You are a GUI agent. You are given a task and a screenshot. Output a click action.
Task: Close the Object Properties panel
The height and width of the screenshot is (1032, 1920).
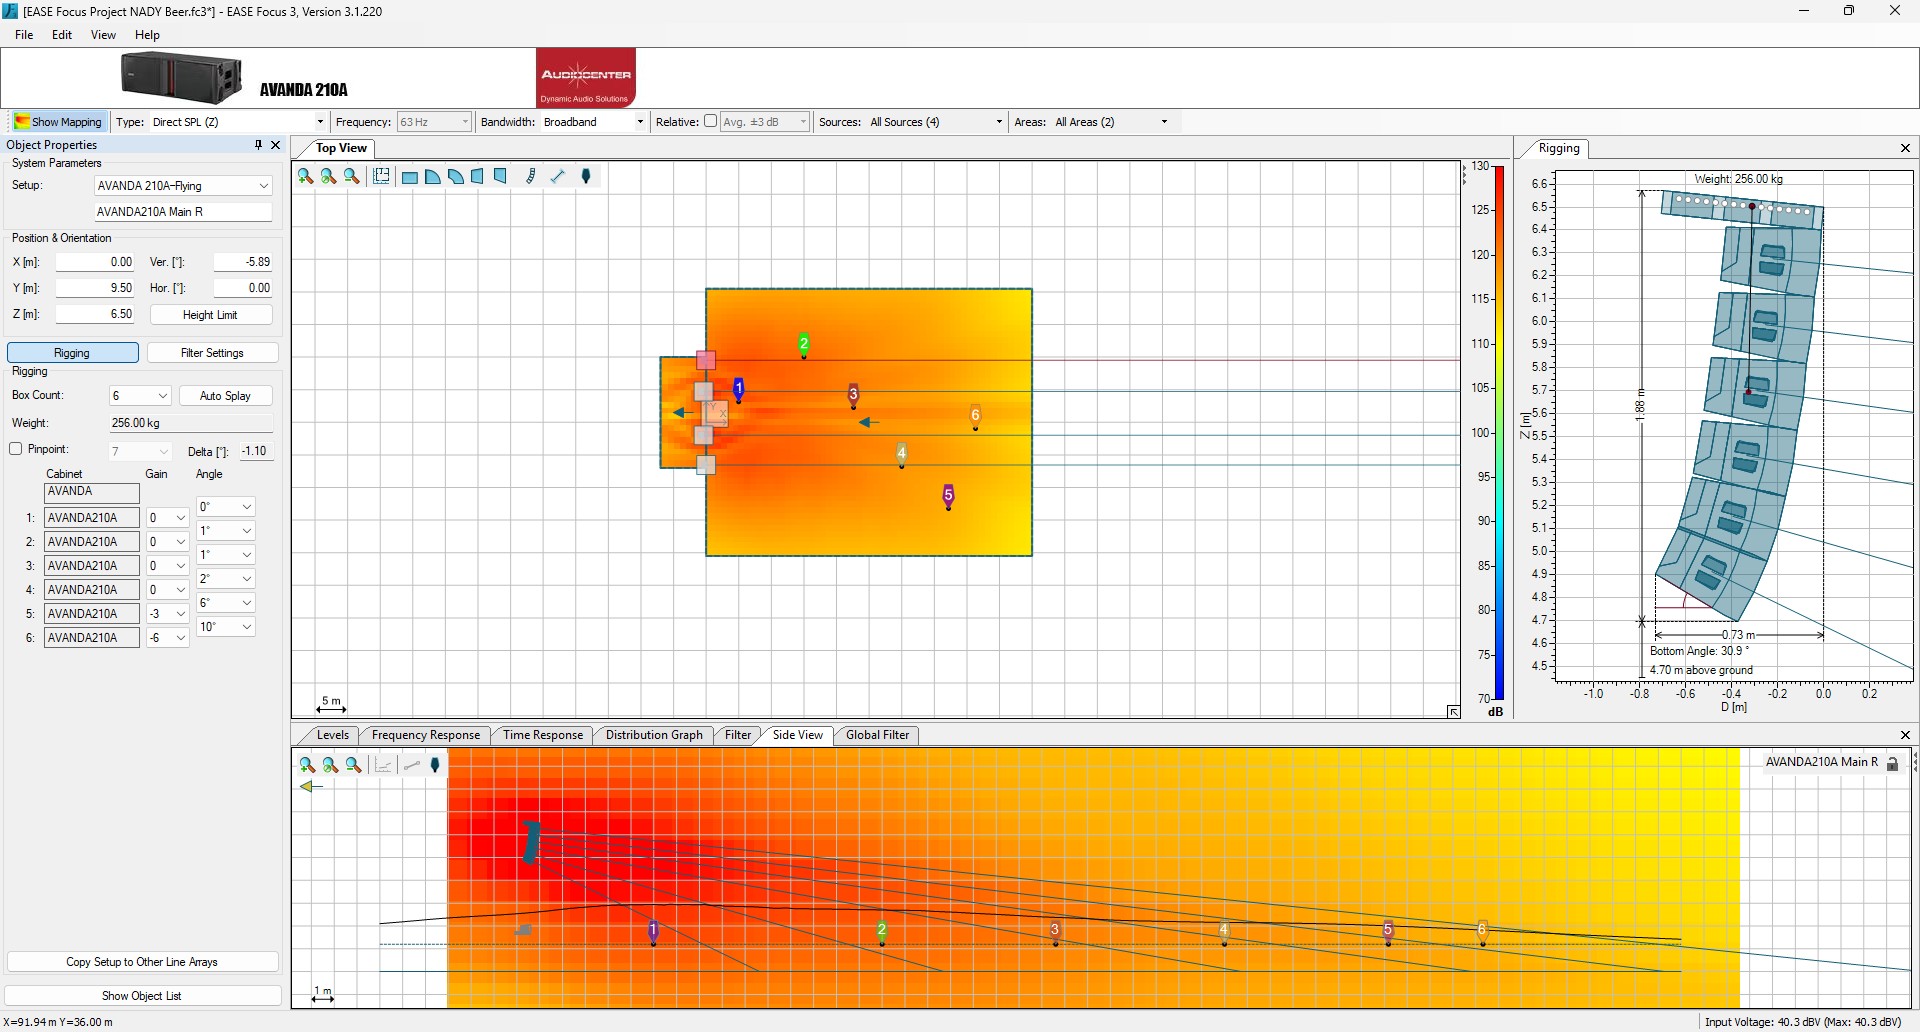point(276,145)
